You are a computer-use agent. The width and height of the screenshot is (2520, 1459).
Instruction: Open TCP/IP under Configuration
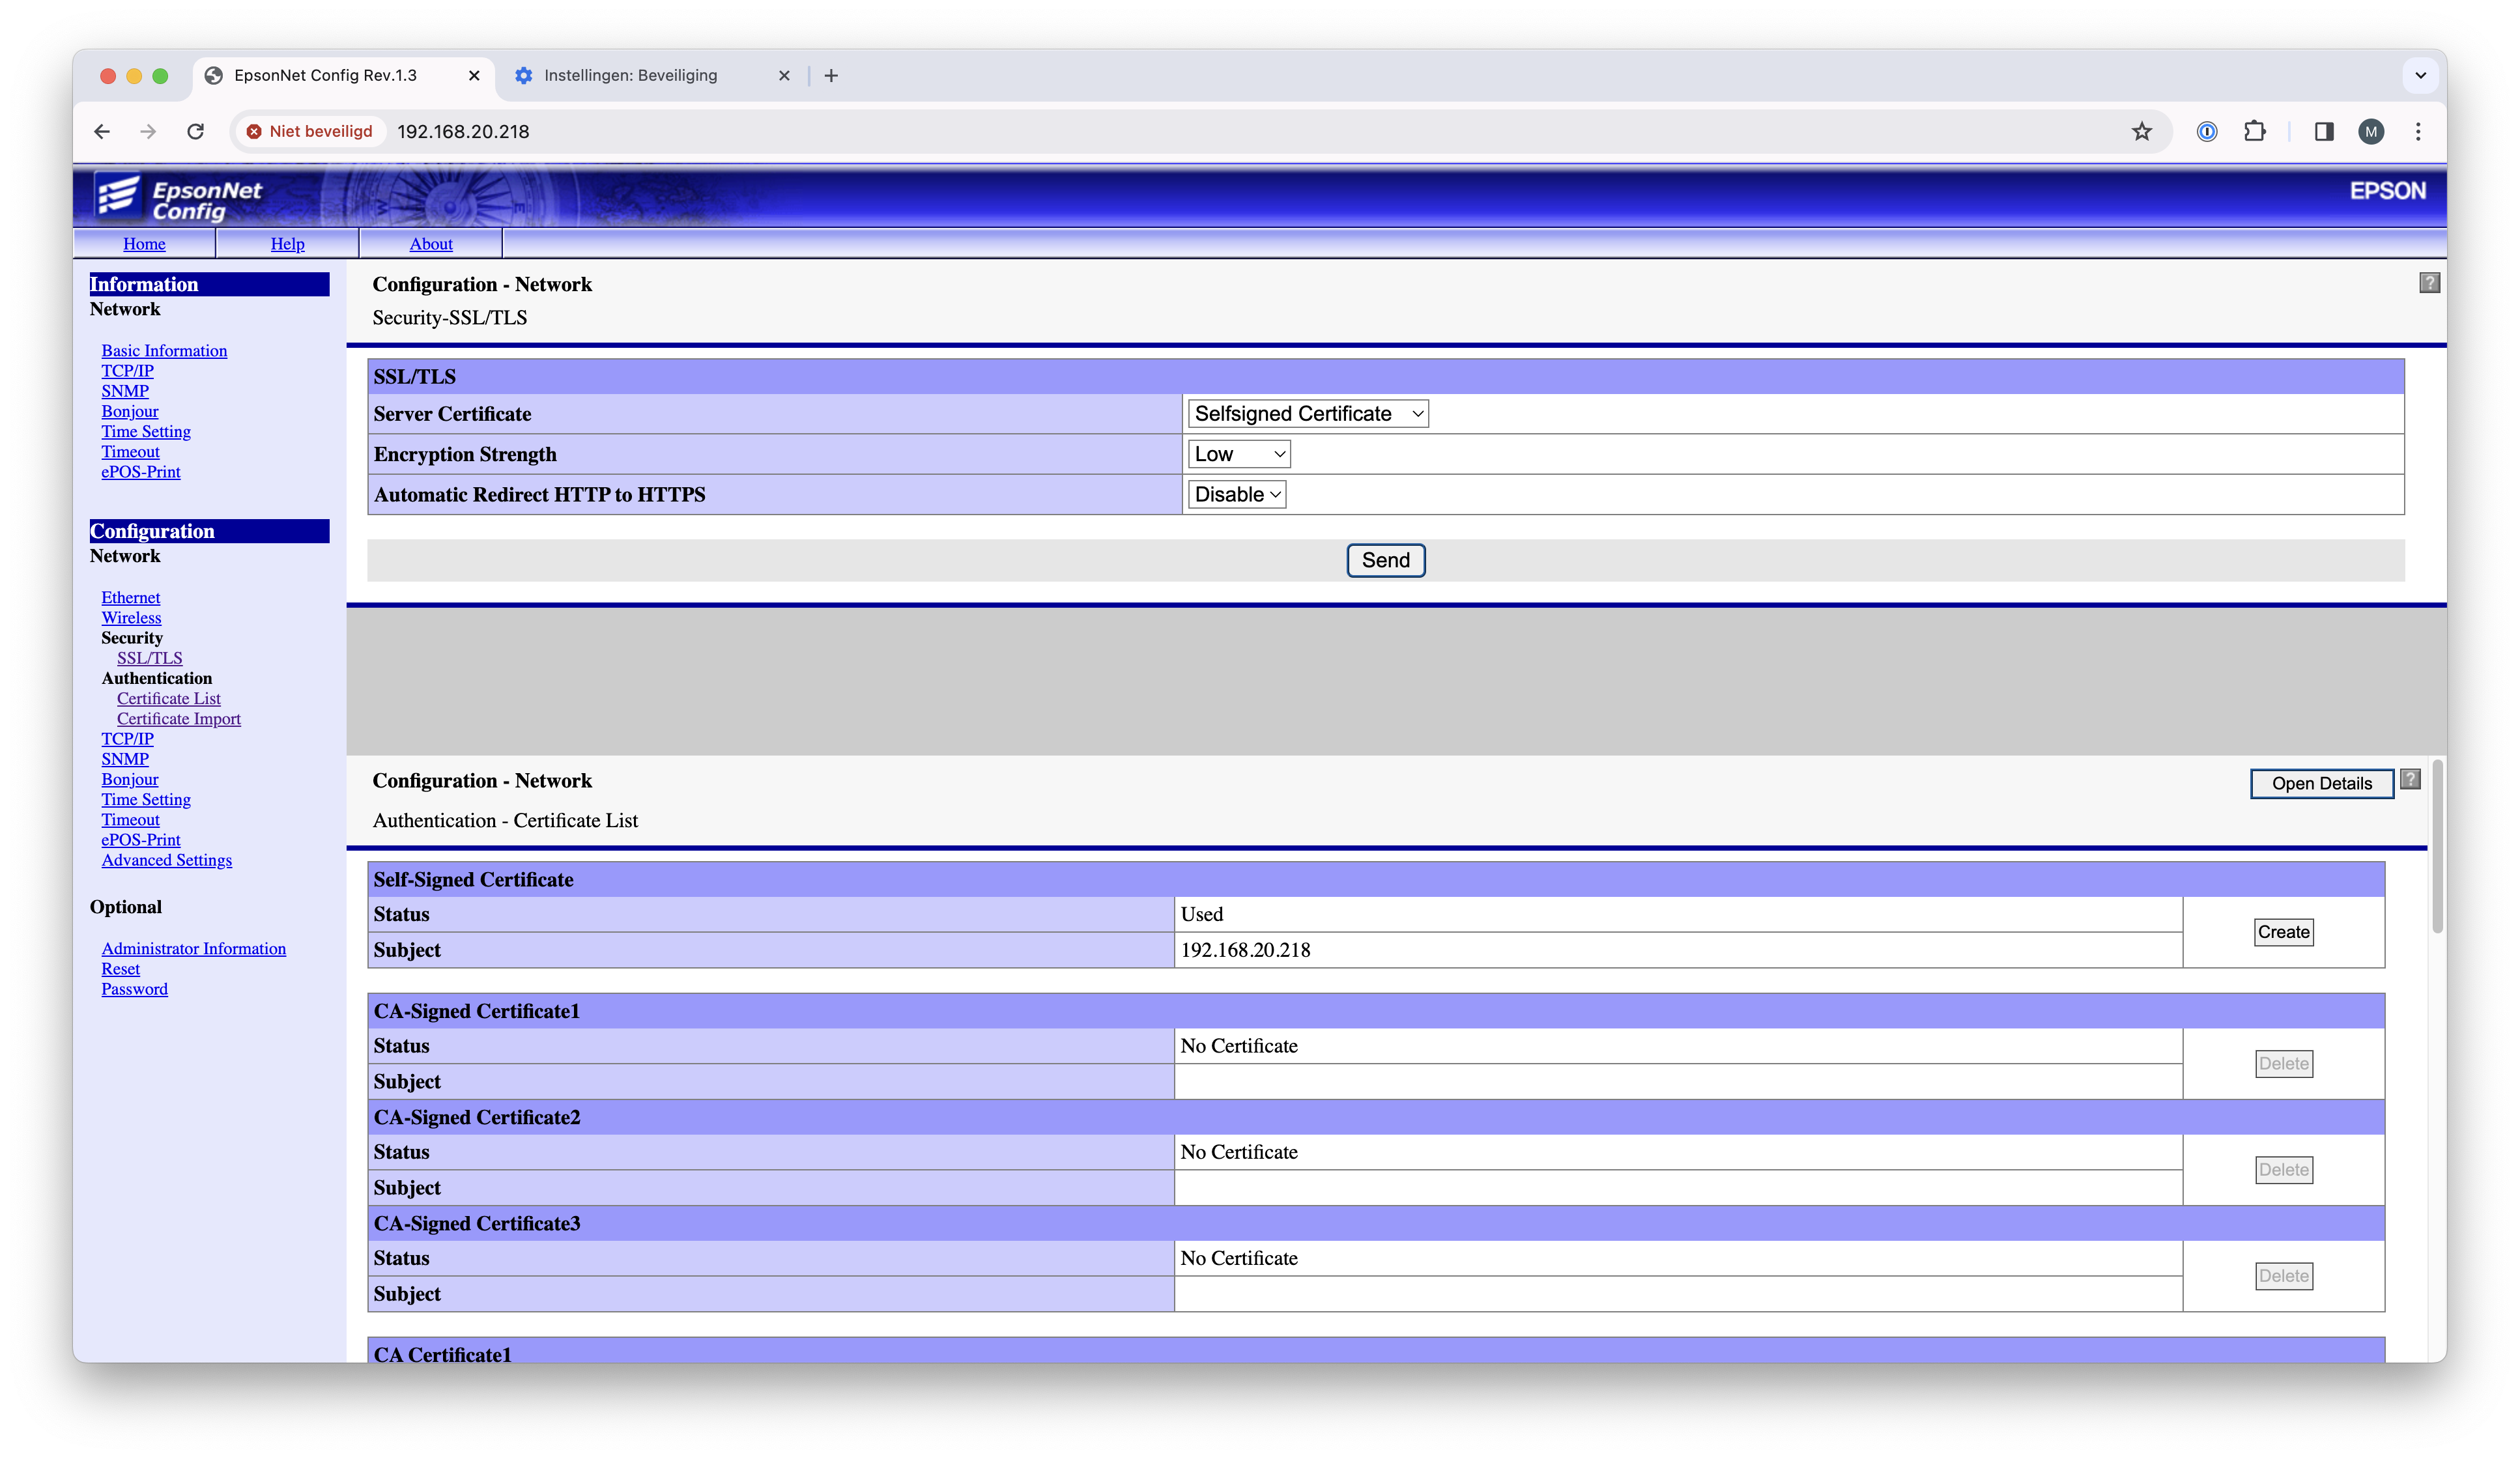(x=127, y=738)
